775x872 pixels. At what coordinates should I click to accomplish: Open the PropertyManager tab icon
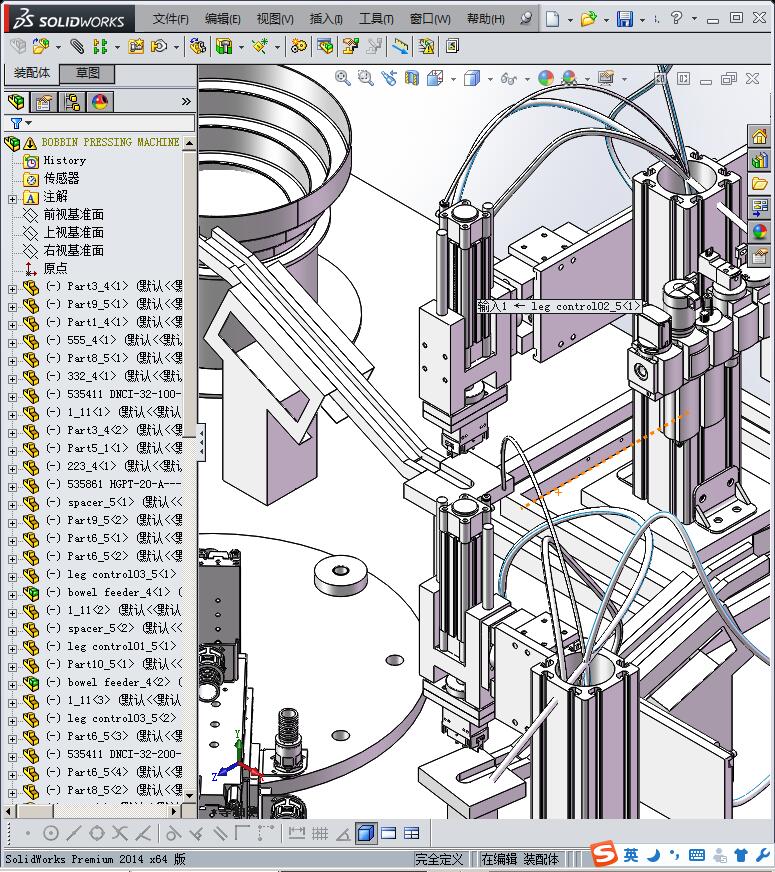tap(43, 101)
